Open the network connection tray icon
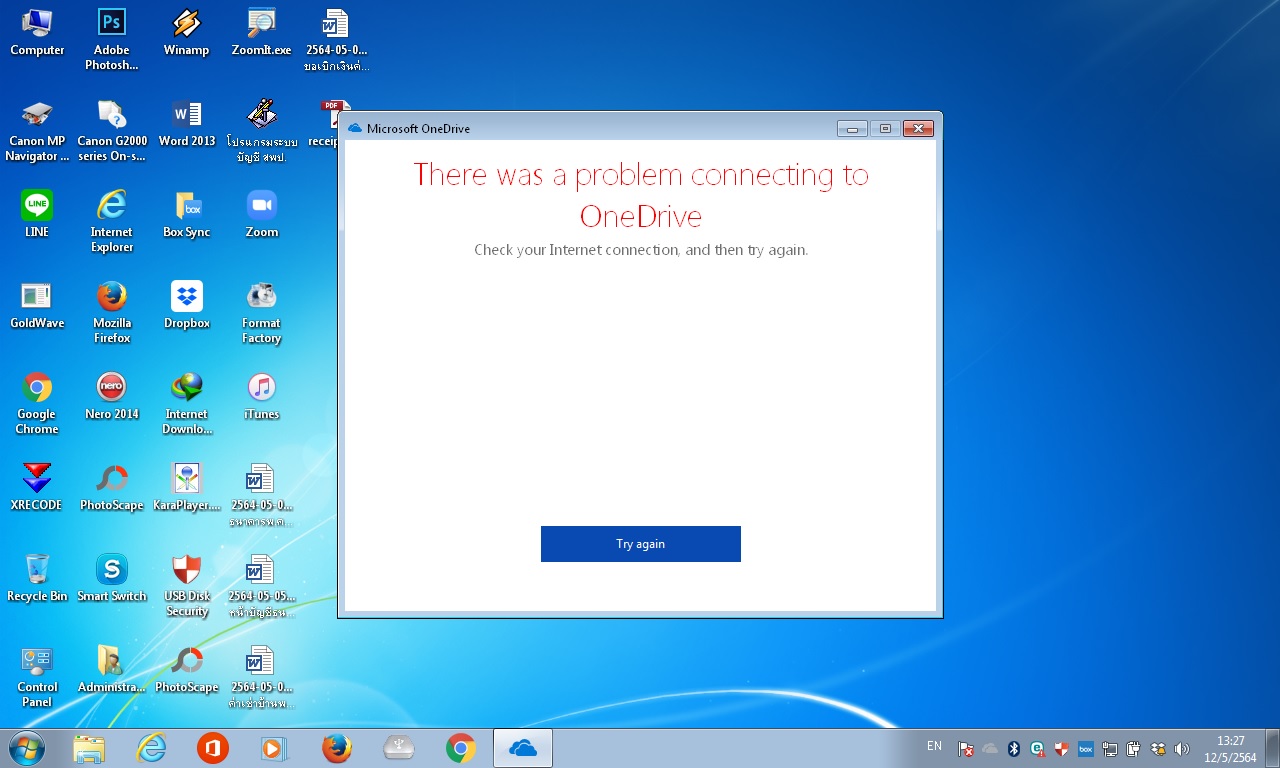 tap(1110, 749)
